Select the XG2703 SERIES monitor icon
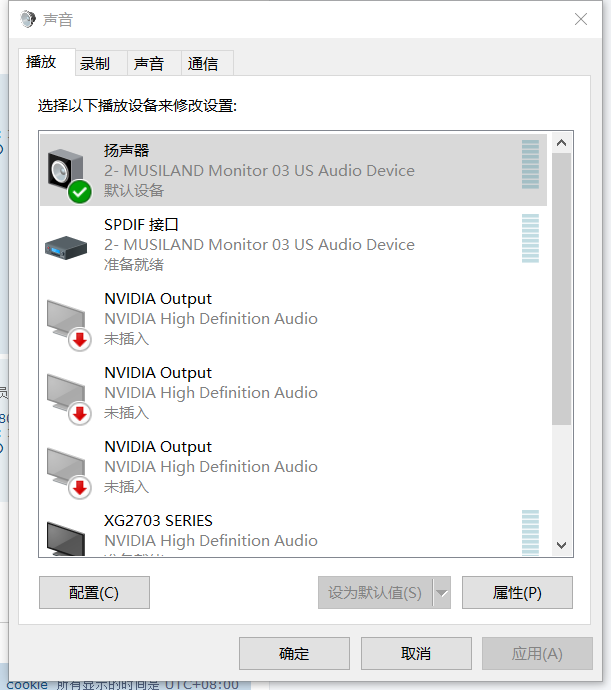The height and width of the screenshot is (690, 611). (66, 539)
